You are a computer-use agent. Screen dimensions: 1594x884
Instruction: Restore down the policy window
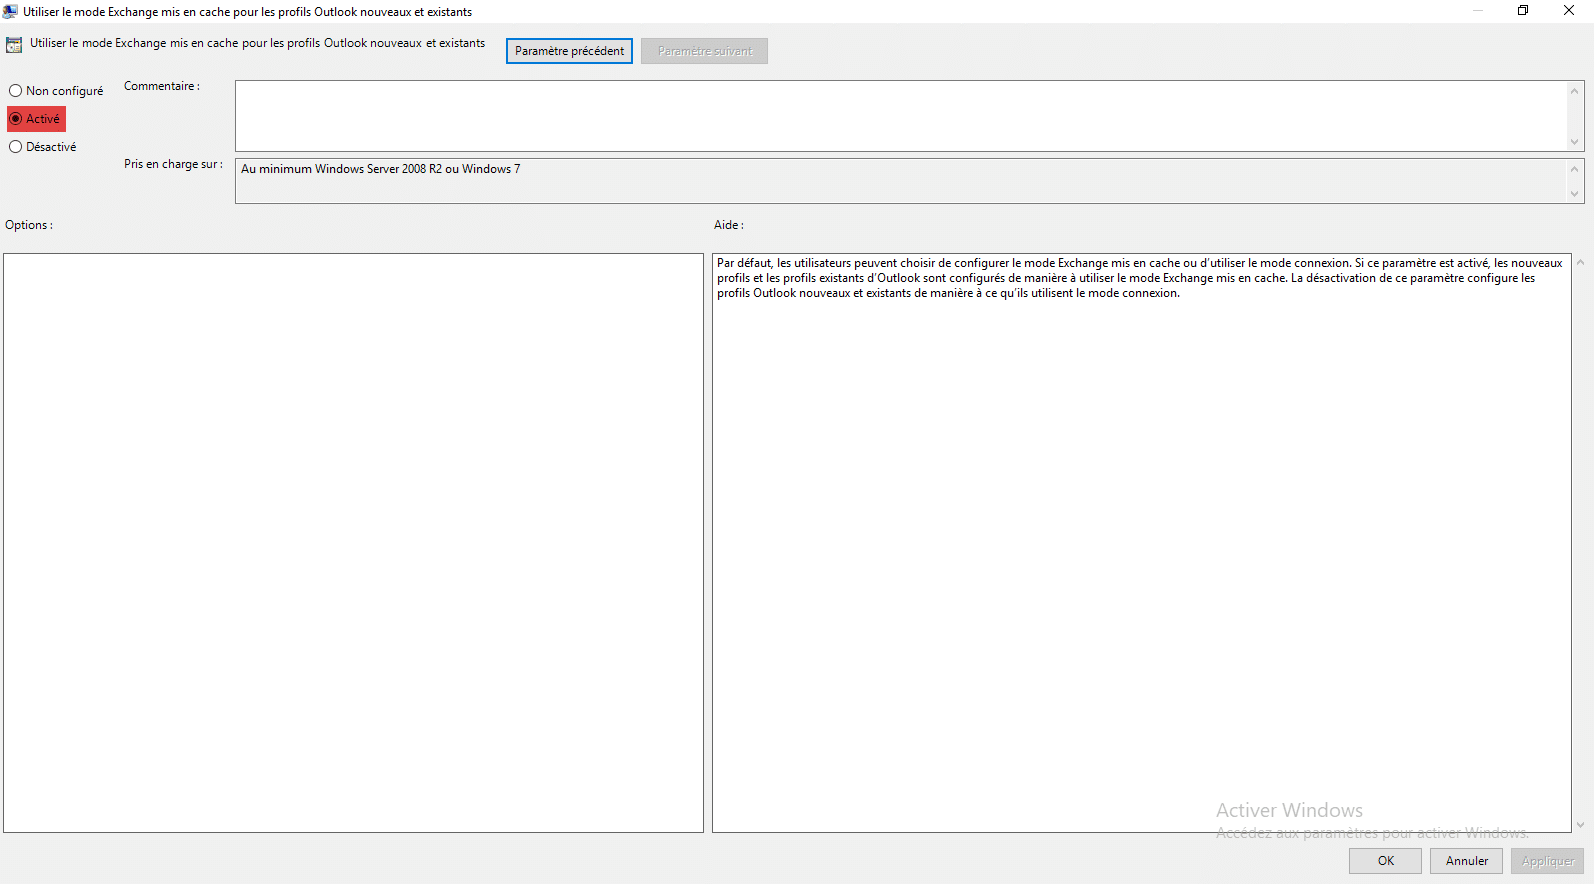point(1522,11)
